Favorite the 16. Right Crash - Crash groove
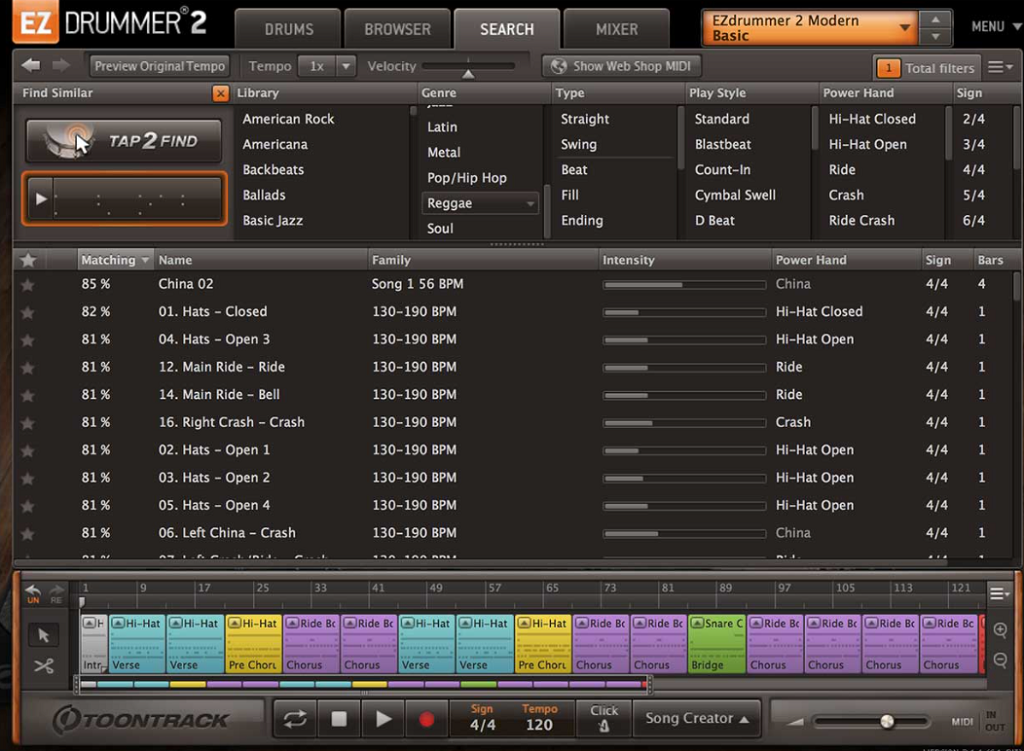The height and width of the screenshot is (751, 1024). pyautogui.click(x=27, y=423)
